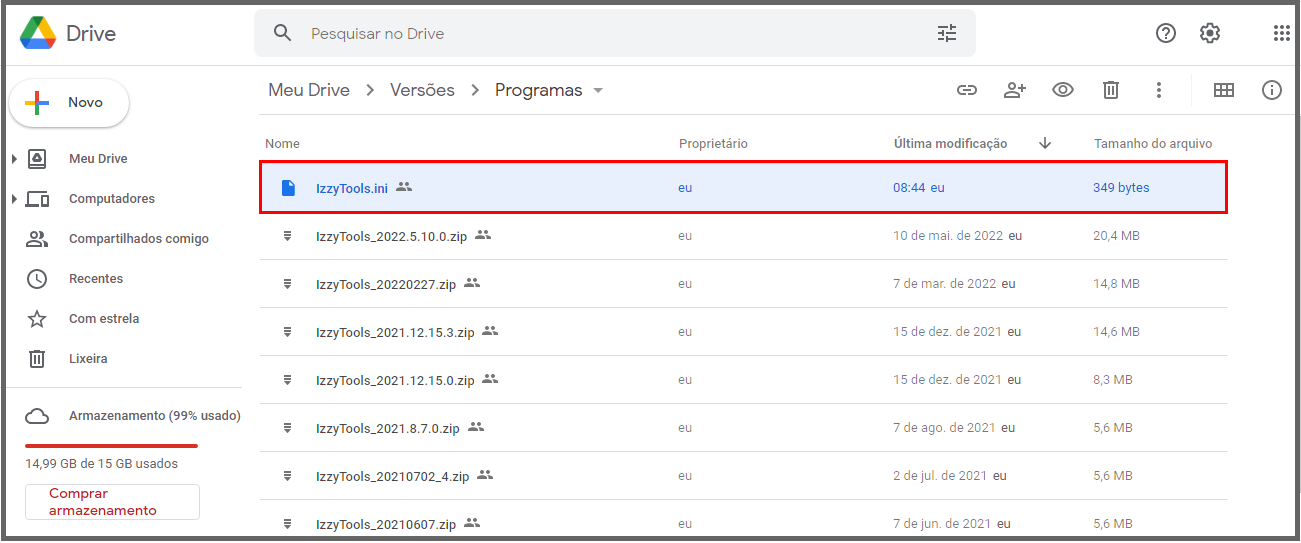Screen dimensions: 1301x543
Task: Open Computadores in sidebar
Action: pos(112,199)
